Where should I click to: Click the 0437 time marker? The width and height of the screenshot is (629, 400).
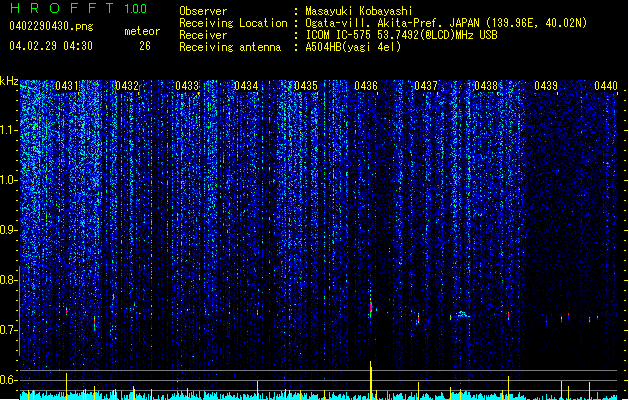point(426,85)
